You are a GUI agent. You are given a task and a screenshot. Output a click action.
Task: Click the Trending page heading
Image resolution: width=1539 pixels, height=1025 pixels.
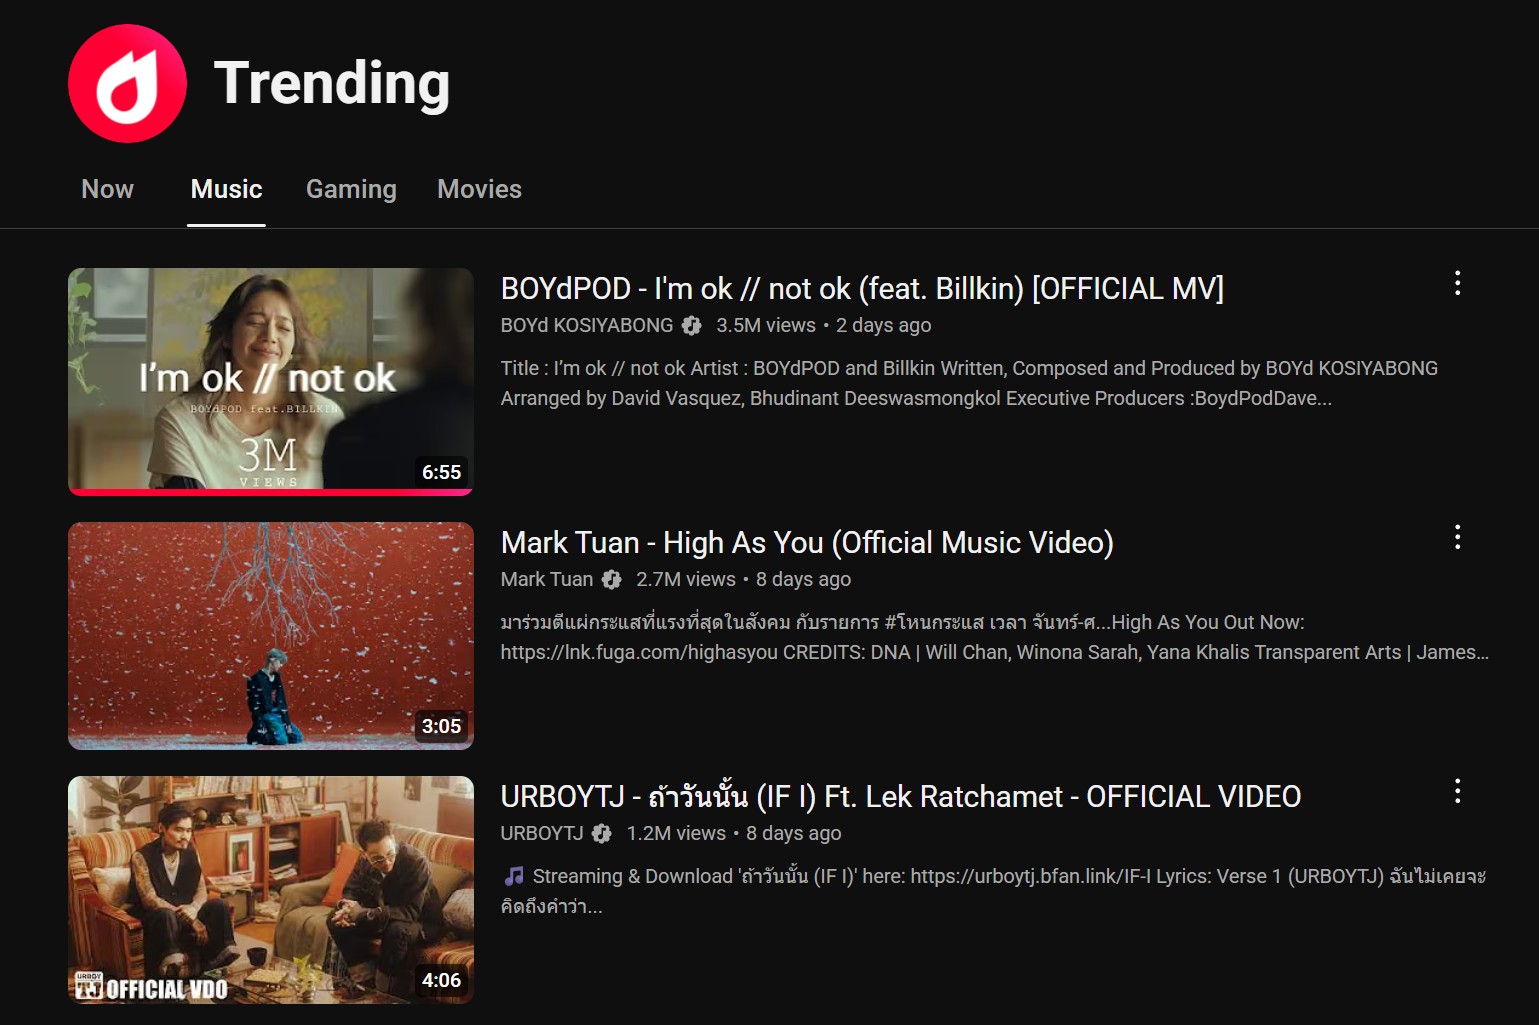click(332, 82)
